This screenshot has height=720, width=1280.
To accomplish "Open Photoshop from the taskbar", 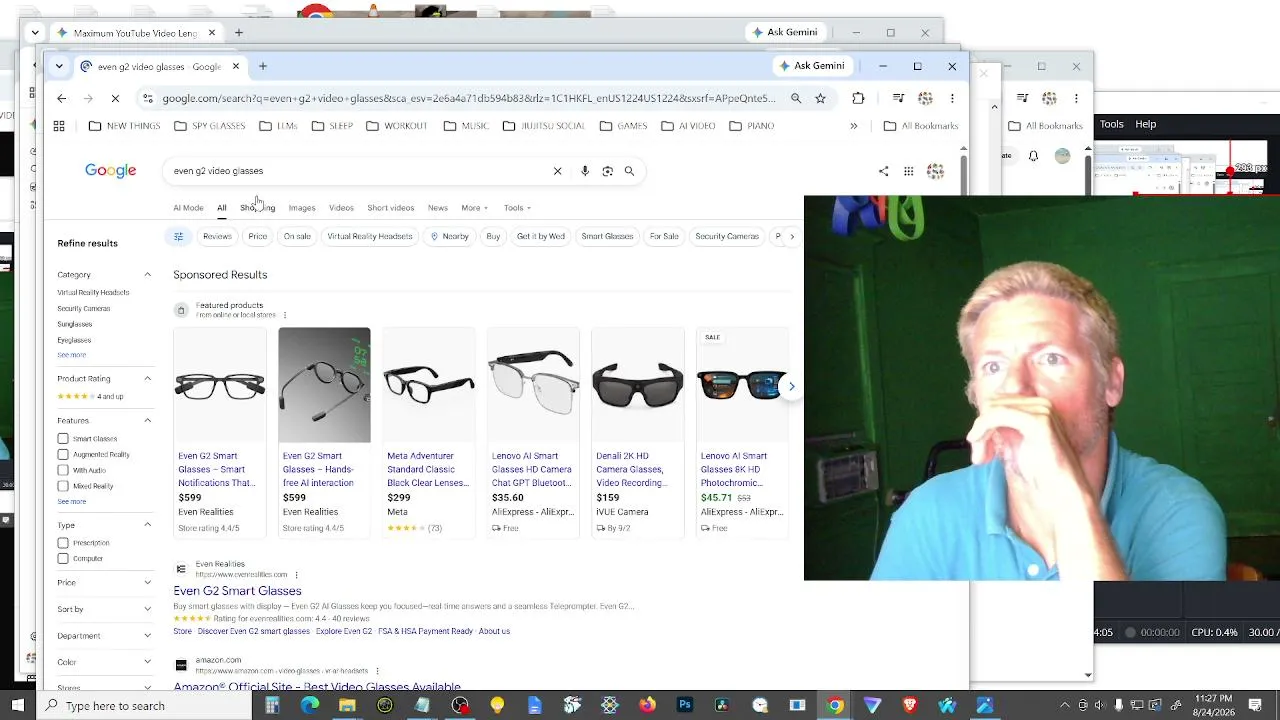I will point(684,705).
